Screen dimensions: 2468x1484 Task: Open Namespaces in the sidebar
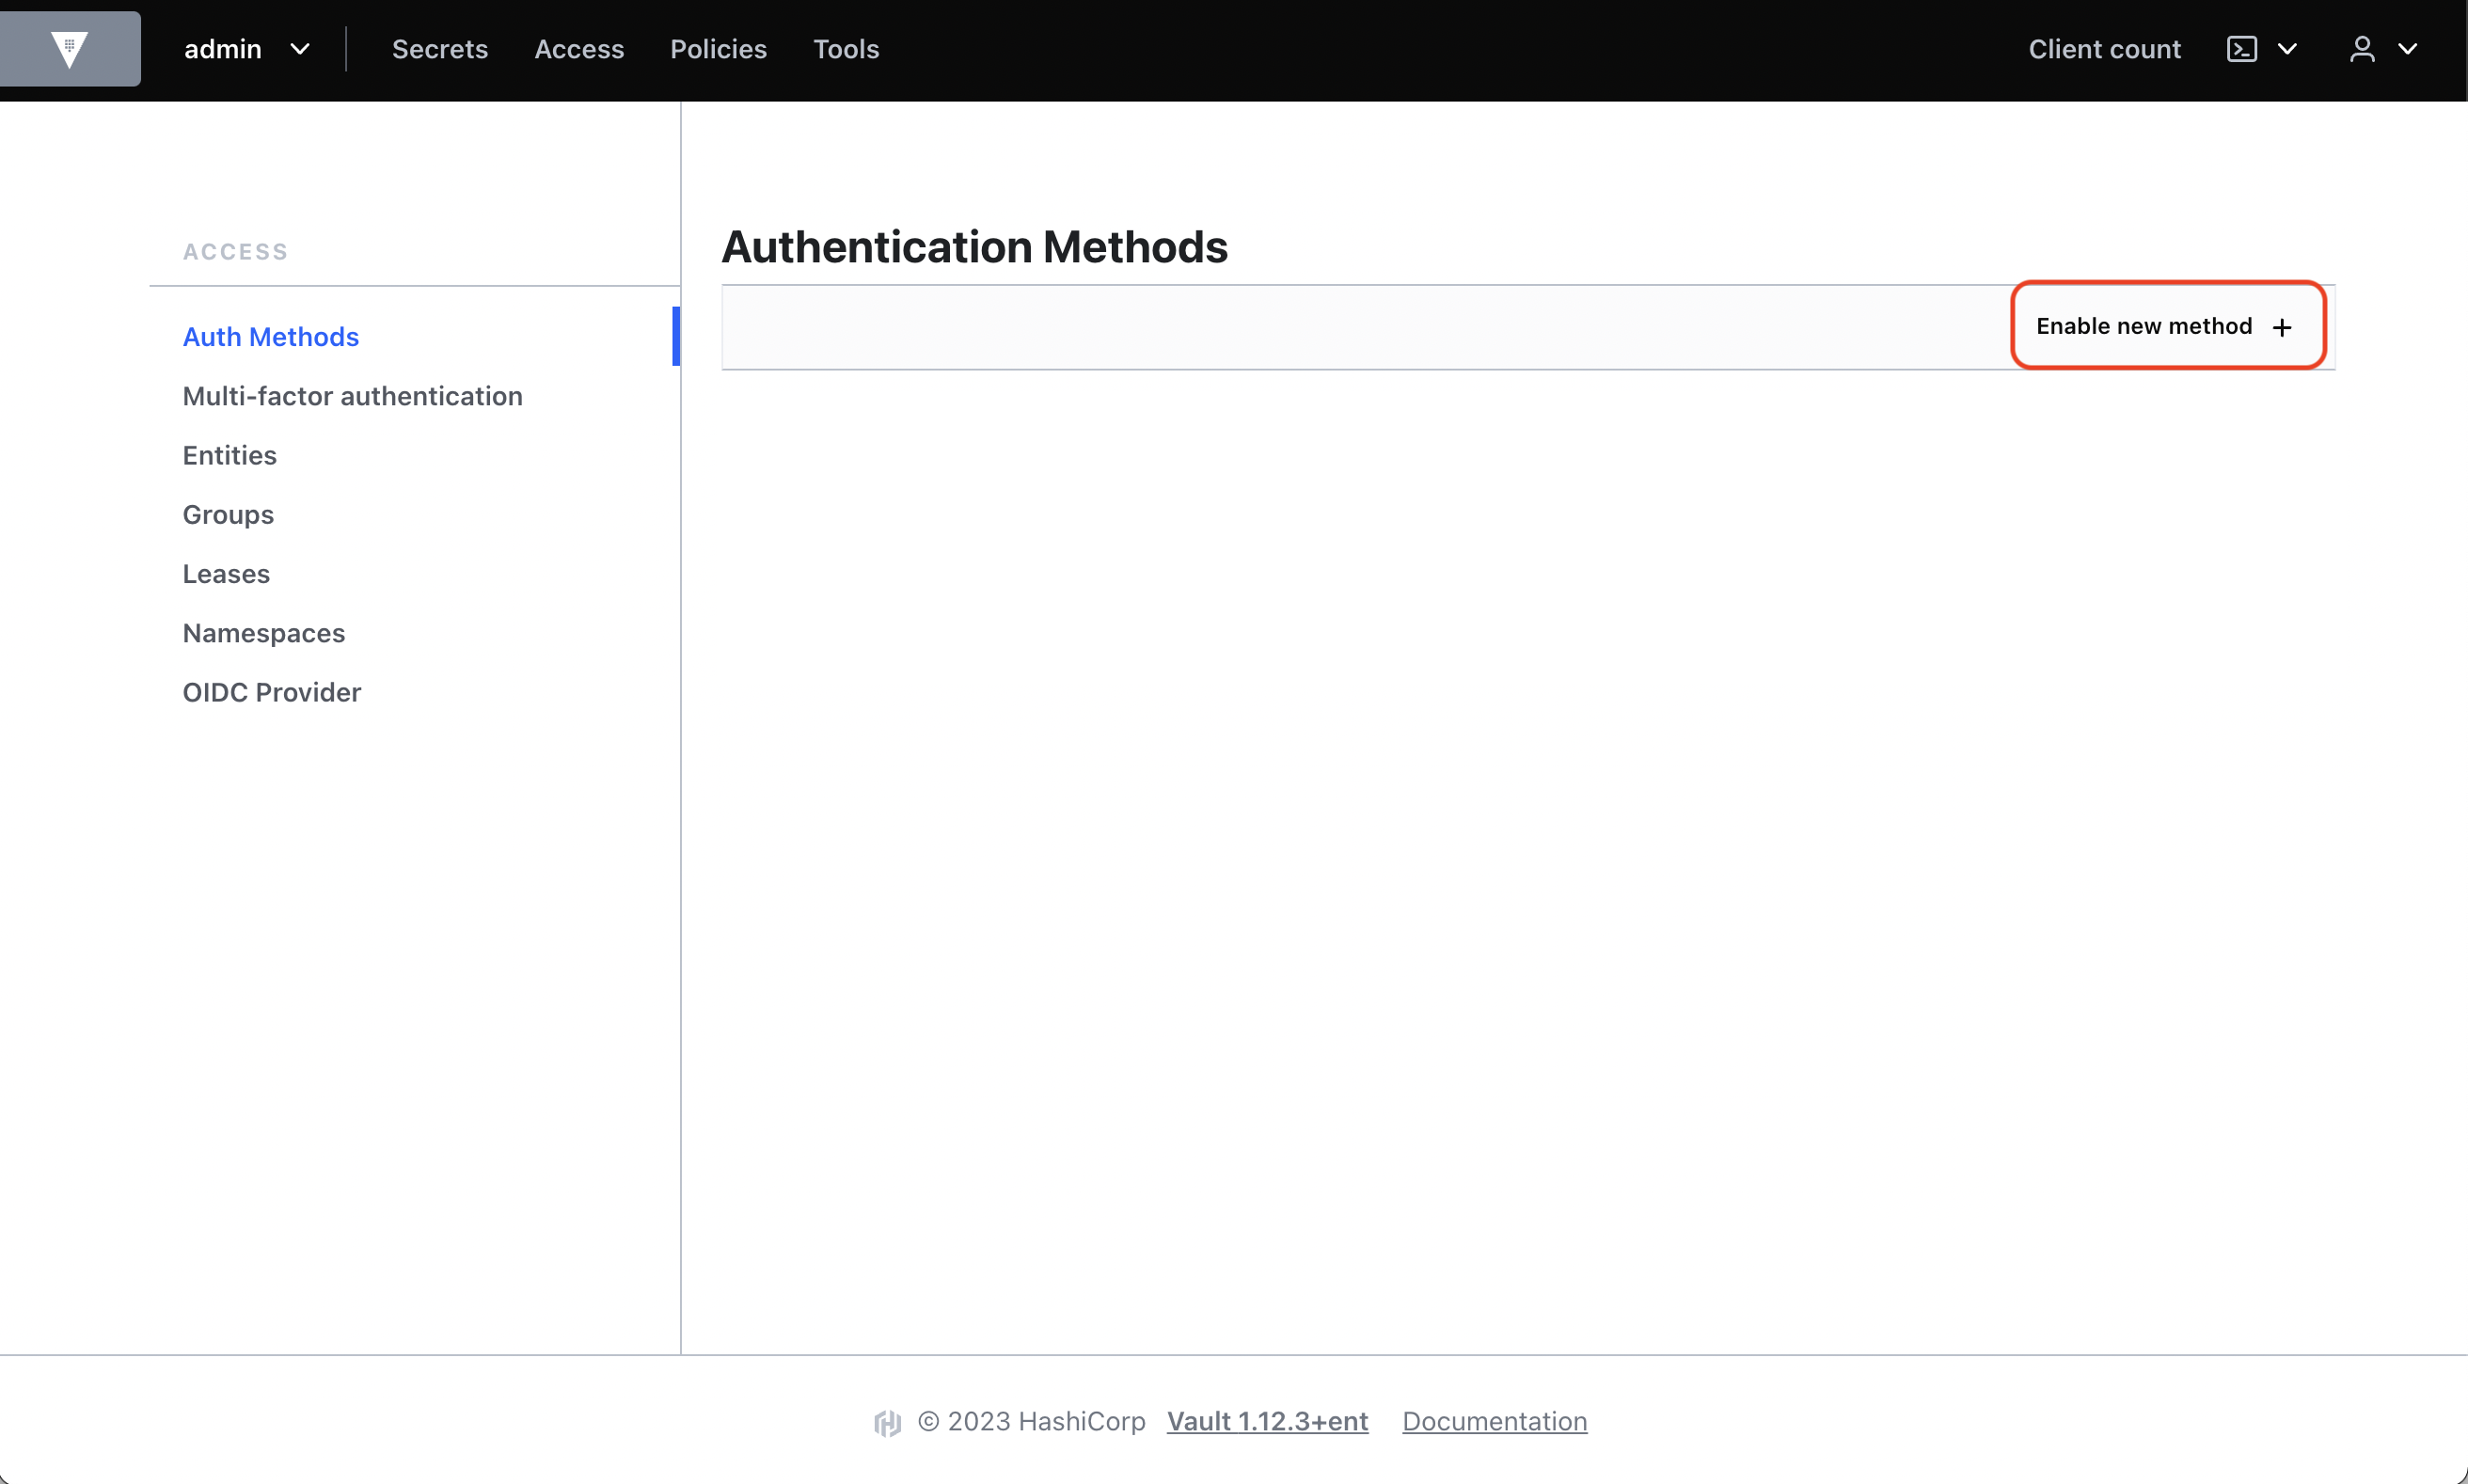263,633
